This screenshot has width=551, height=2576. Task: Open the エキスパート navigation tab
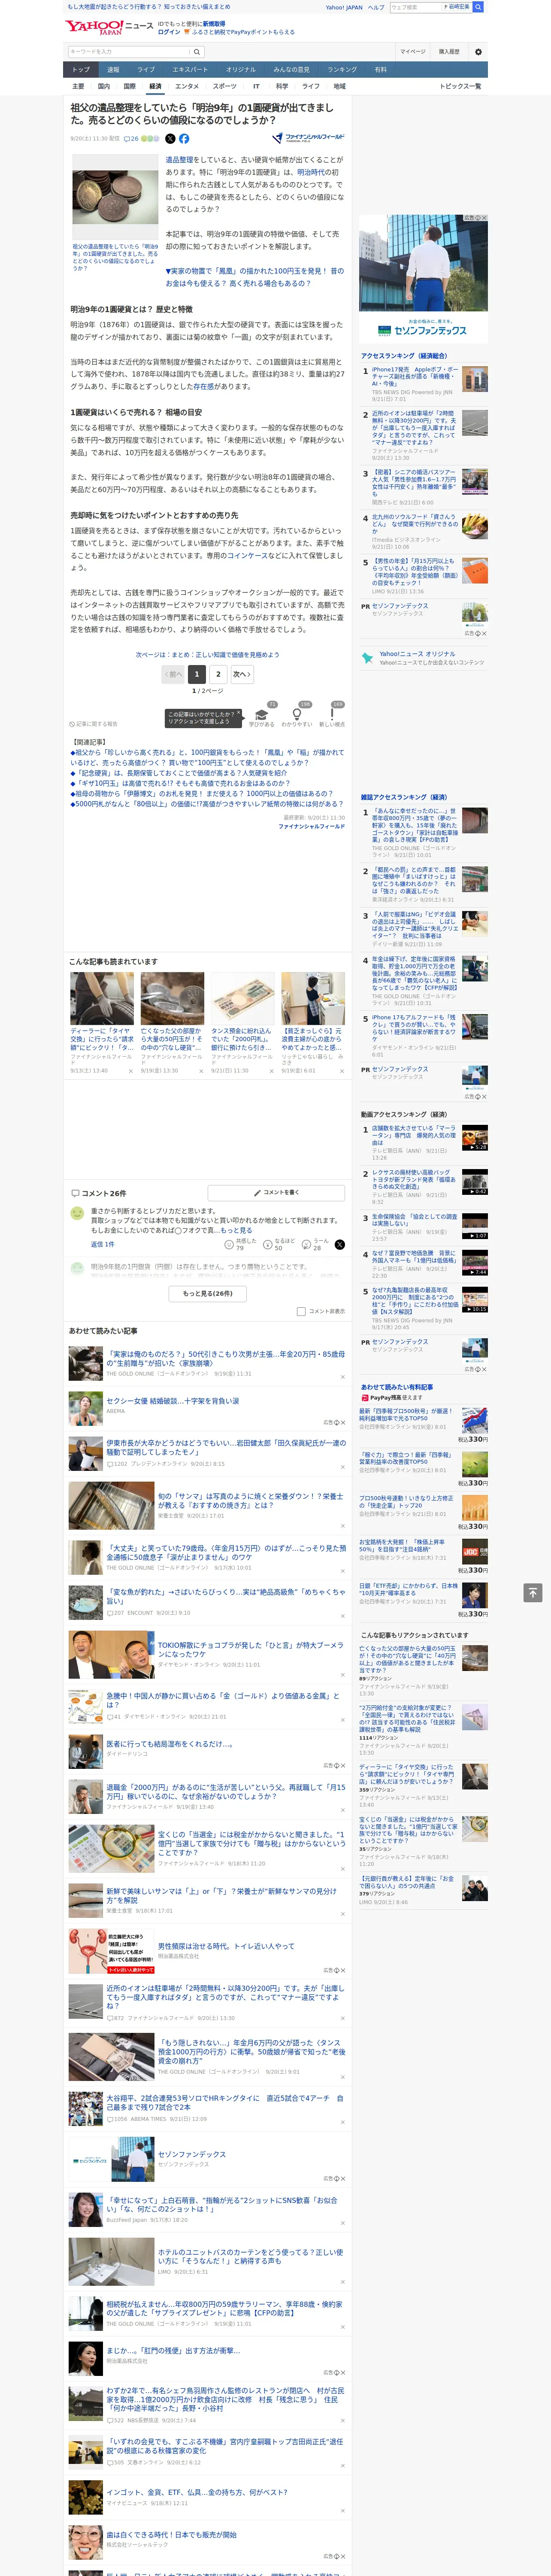tap(190, 70)
